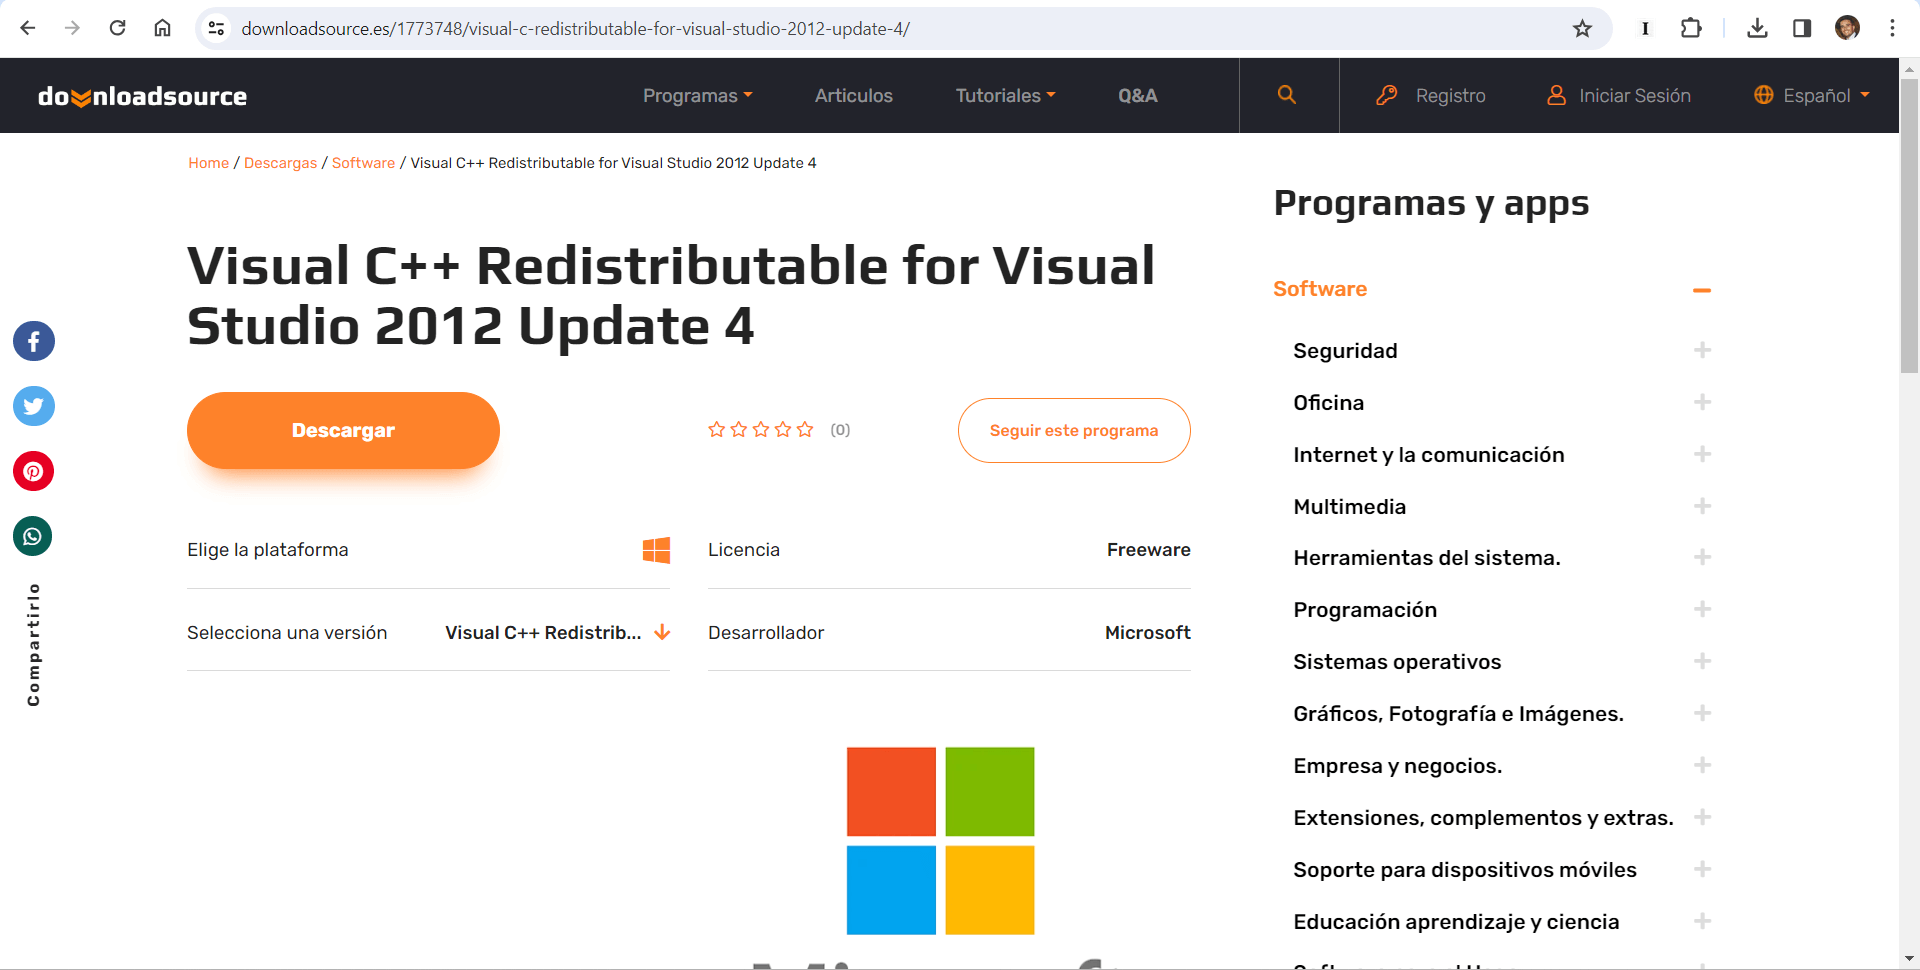Expand the Programación category
1920x970 pixels.
tap(1702, 609)
